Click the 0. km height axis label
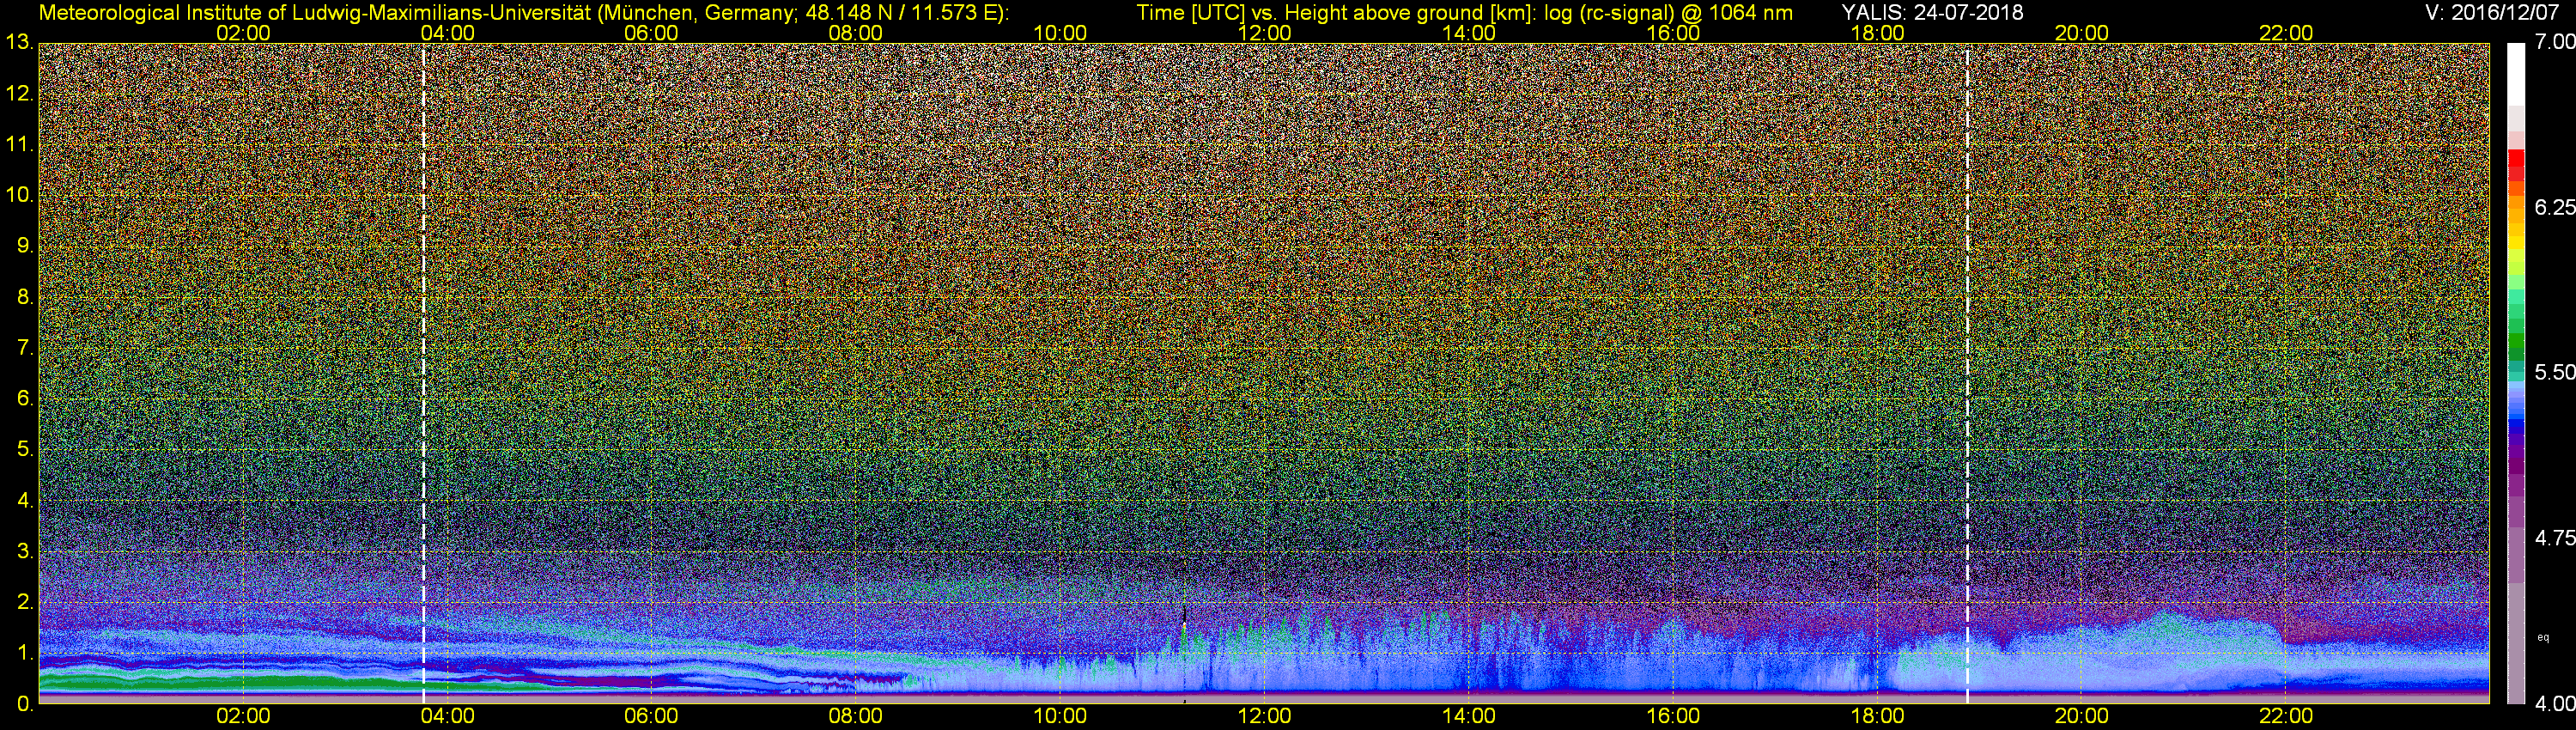 tap(25, 704)
